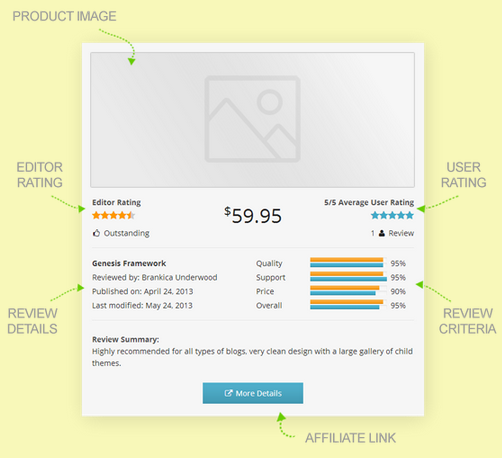This screenshot has height=458, width=502.
Task: Click the user icon beside Review
Action: (x=382, y=233)
